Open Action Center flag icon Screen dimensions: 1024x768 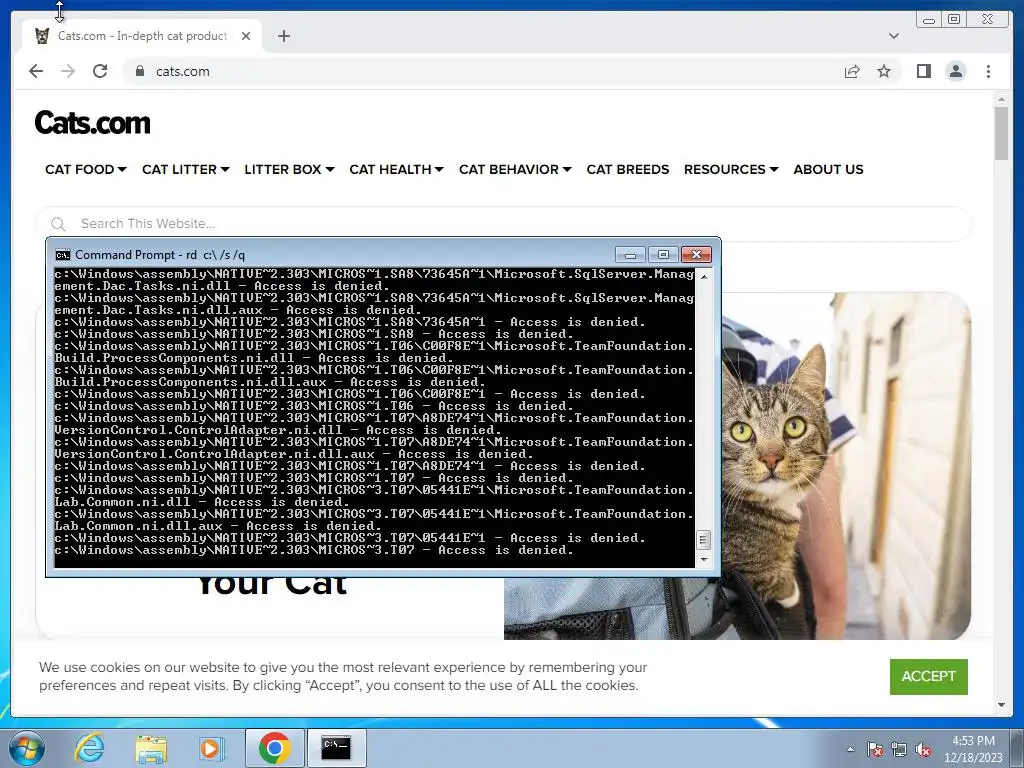pos(874,749)
